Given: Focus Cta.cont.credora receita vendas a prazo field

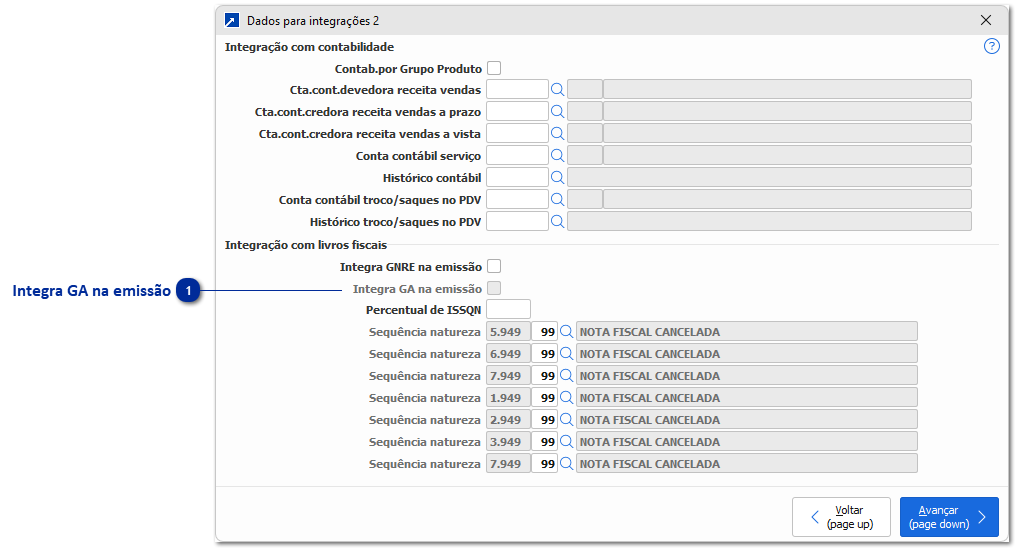Looking at the screenshot, I should point(517,112).
